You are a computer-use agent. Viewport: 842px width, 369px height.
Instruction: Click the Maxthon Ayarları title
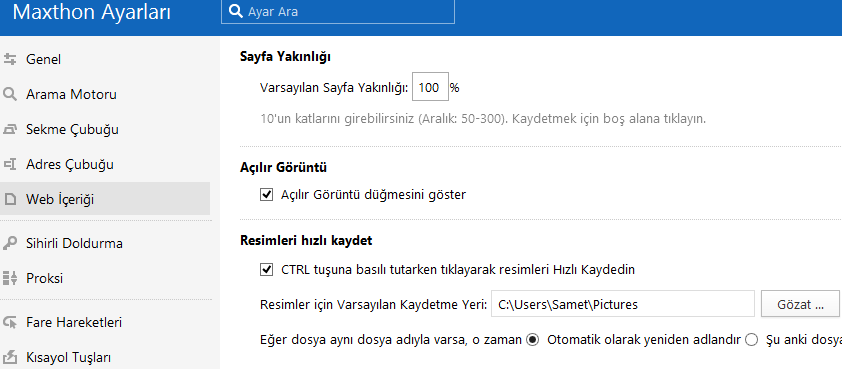(92, 12)
